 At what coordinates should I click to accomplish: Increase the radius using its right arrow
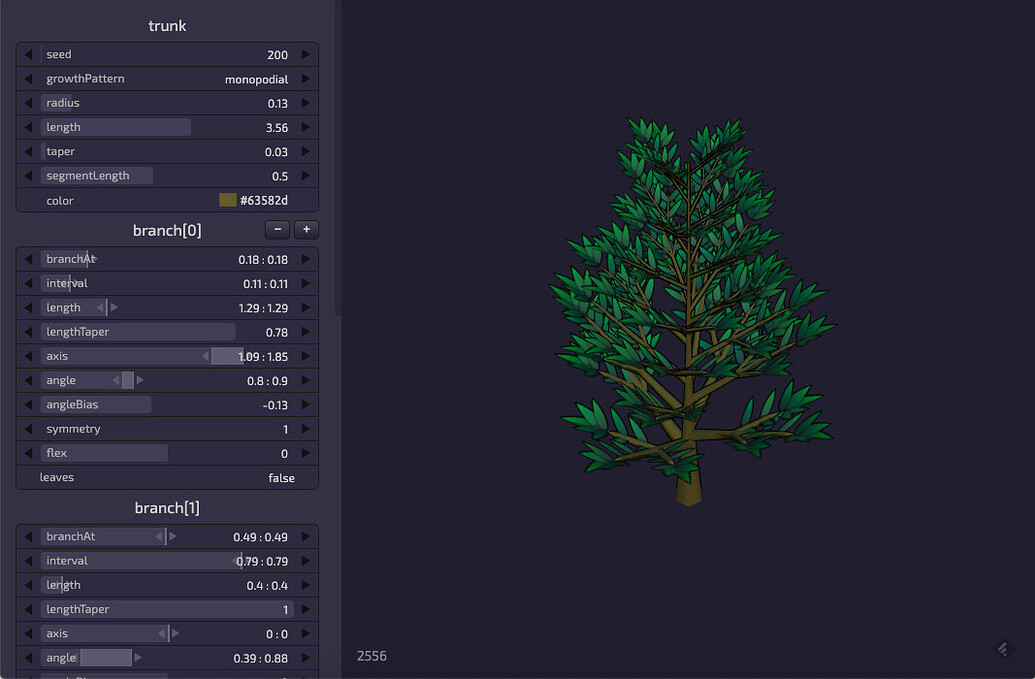(x=306, y=102)
